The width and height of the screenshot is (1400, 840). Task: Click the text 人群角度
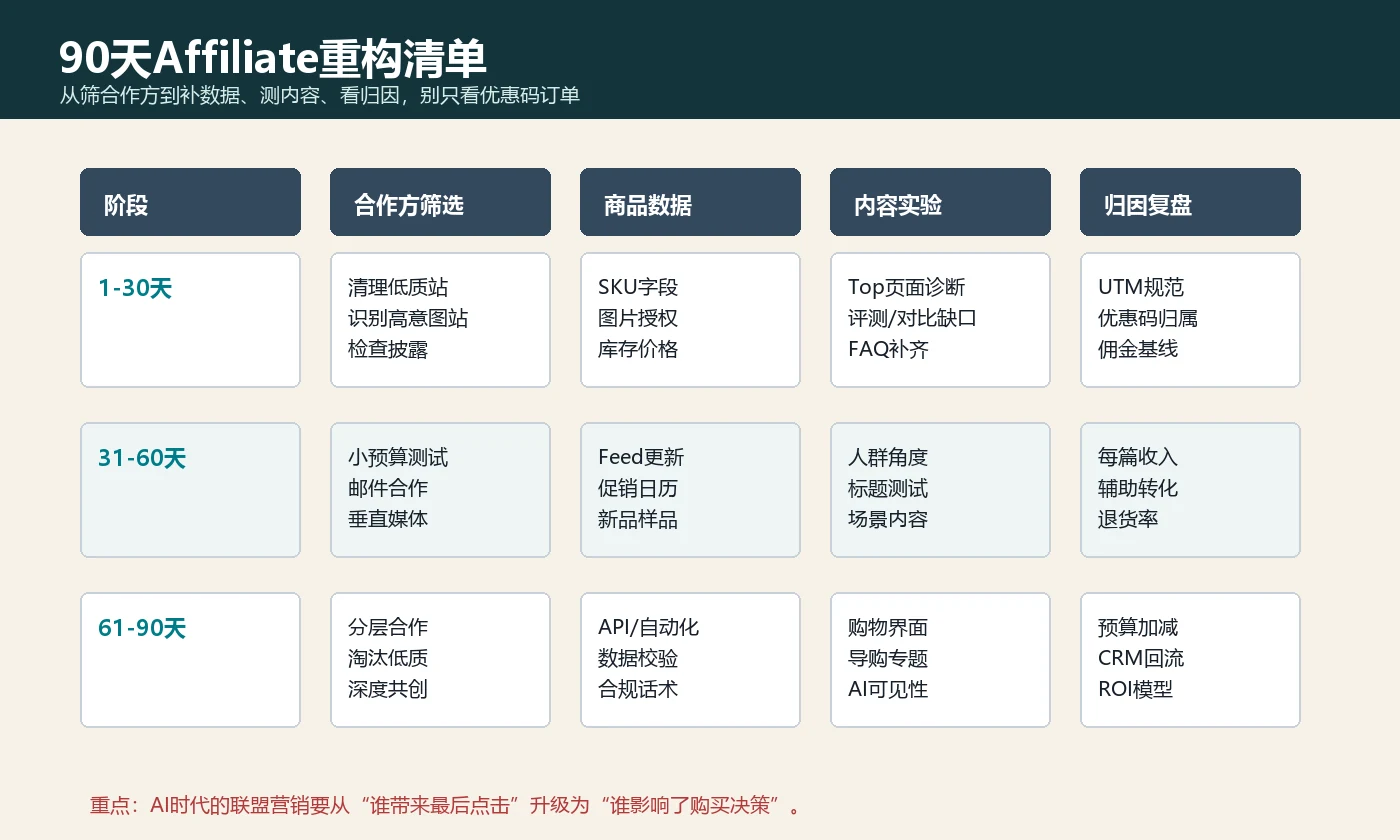point(888,457)
